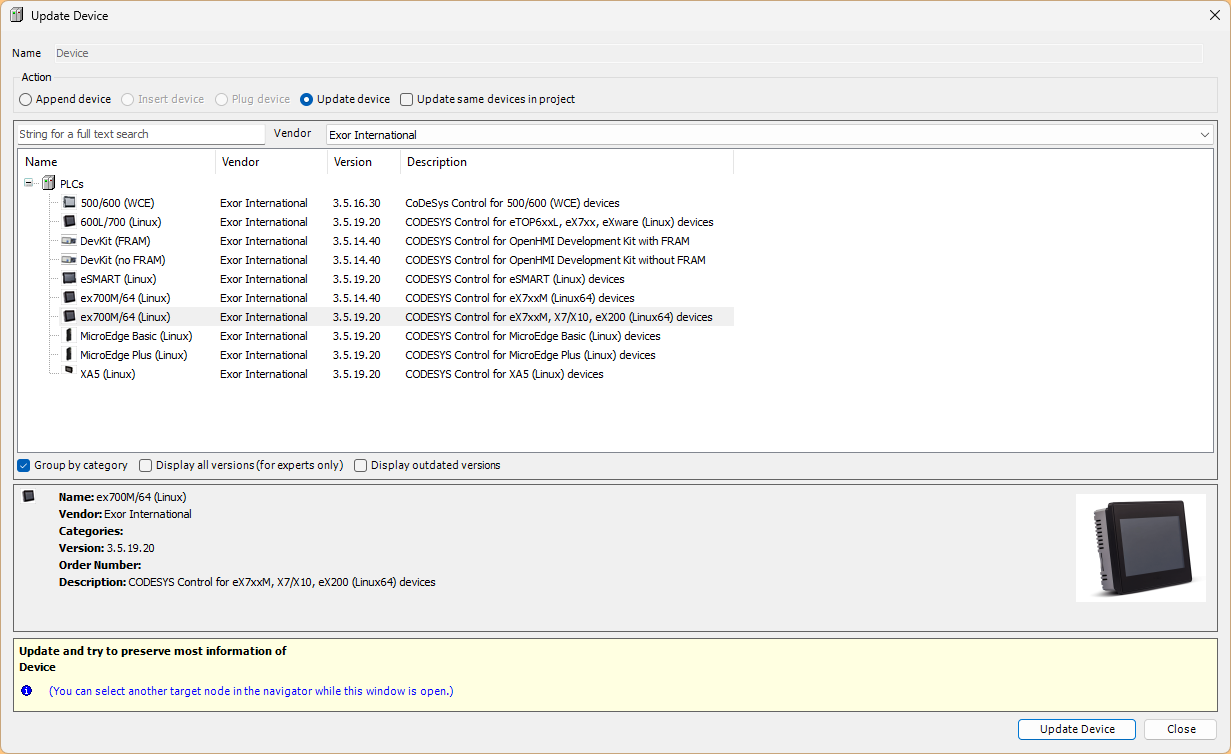Click the Close button
This screenshot has width=1231, height=754.
[x=1180, y=729]
